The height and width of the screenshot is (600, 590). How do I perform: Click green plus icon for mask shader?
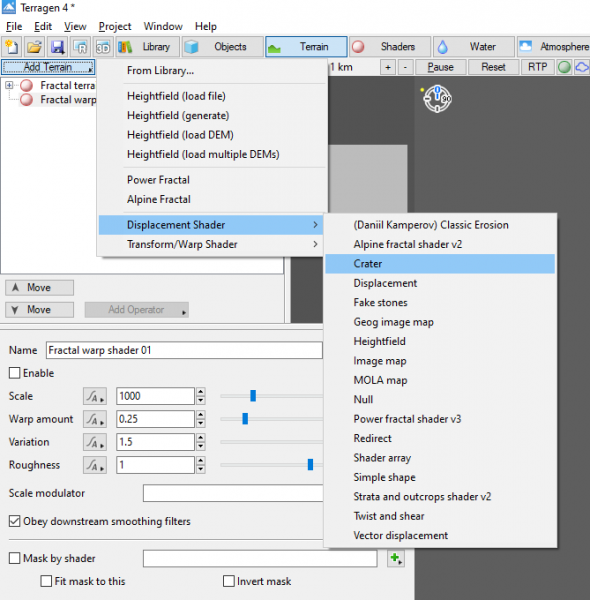pos(395,559)
